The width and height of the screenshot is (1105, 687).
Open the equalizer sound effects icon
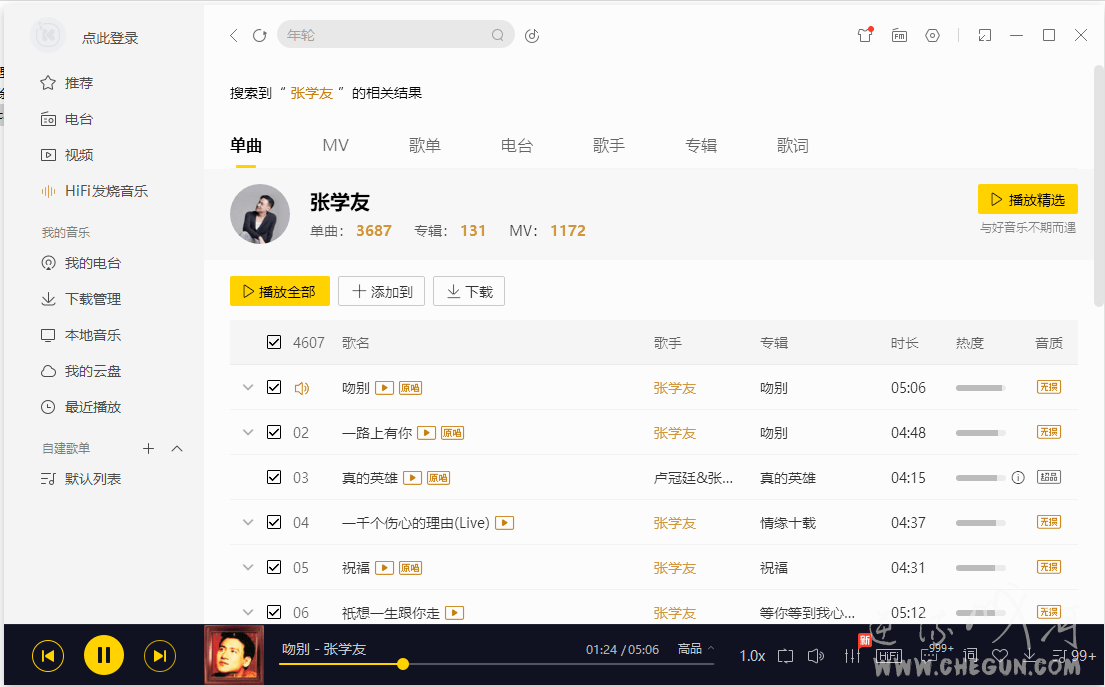[x=853, y=655]
